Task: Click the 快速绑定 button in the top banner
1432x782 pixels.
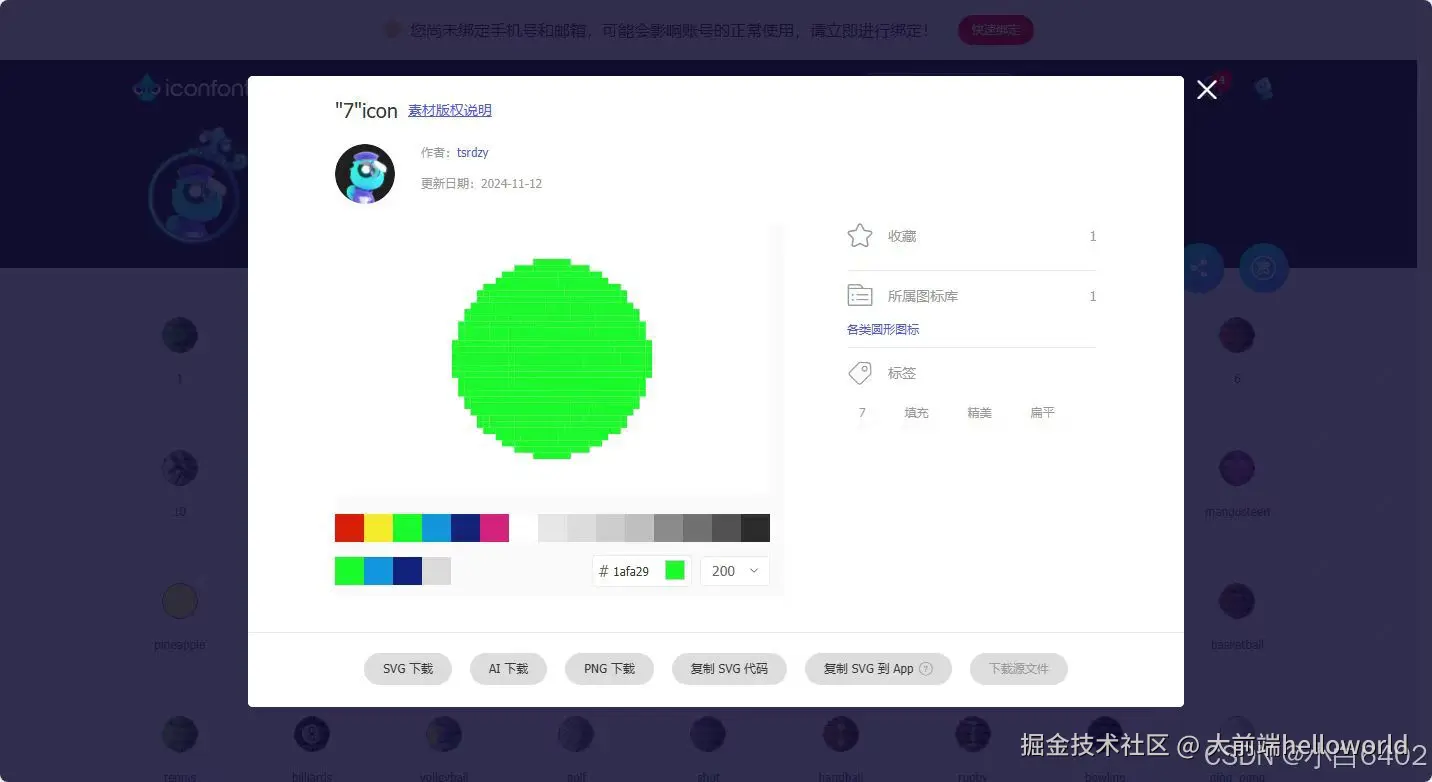Action: pyautogui.click(x=995, y=30)
